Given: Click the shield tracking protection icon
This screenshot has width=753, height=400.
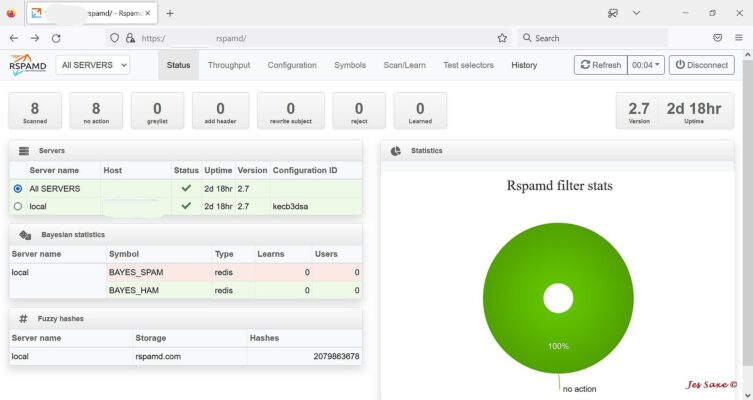Looking at the screenshot, I should click(x=114, y=38).
